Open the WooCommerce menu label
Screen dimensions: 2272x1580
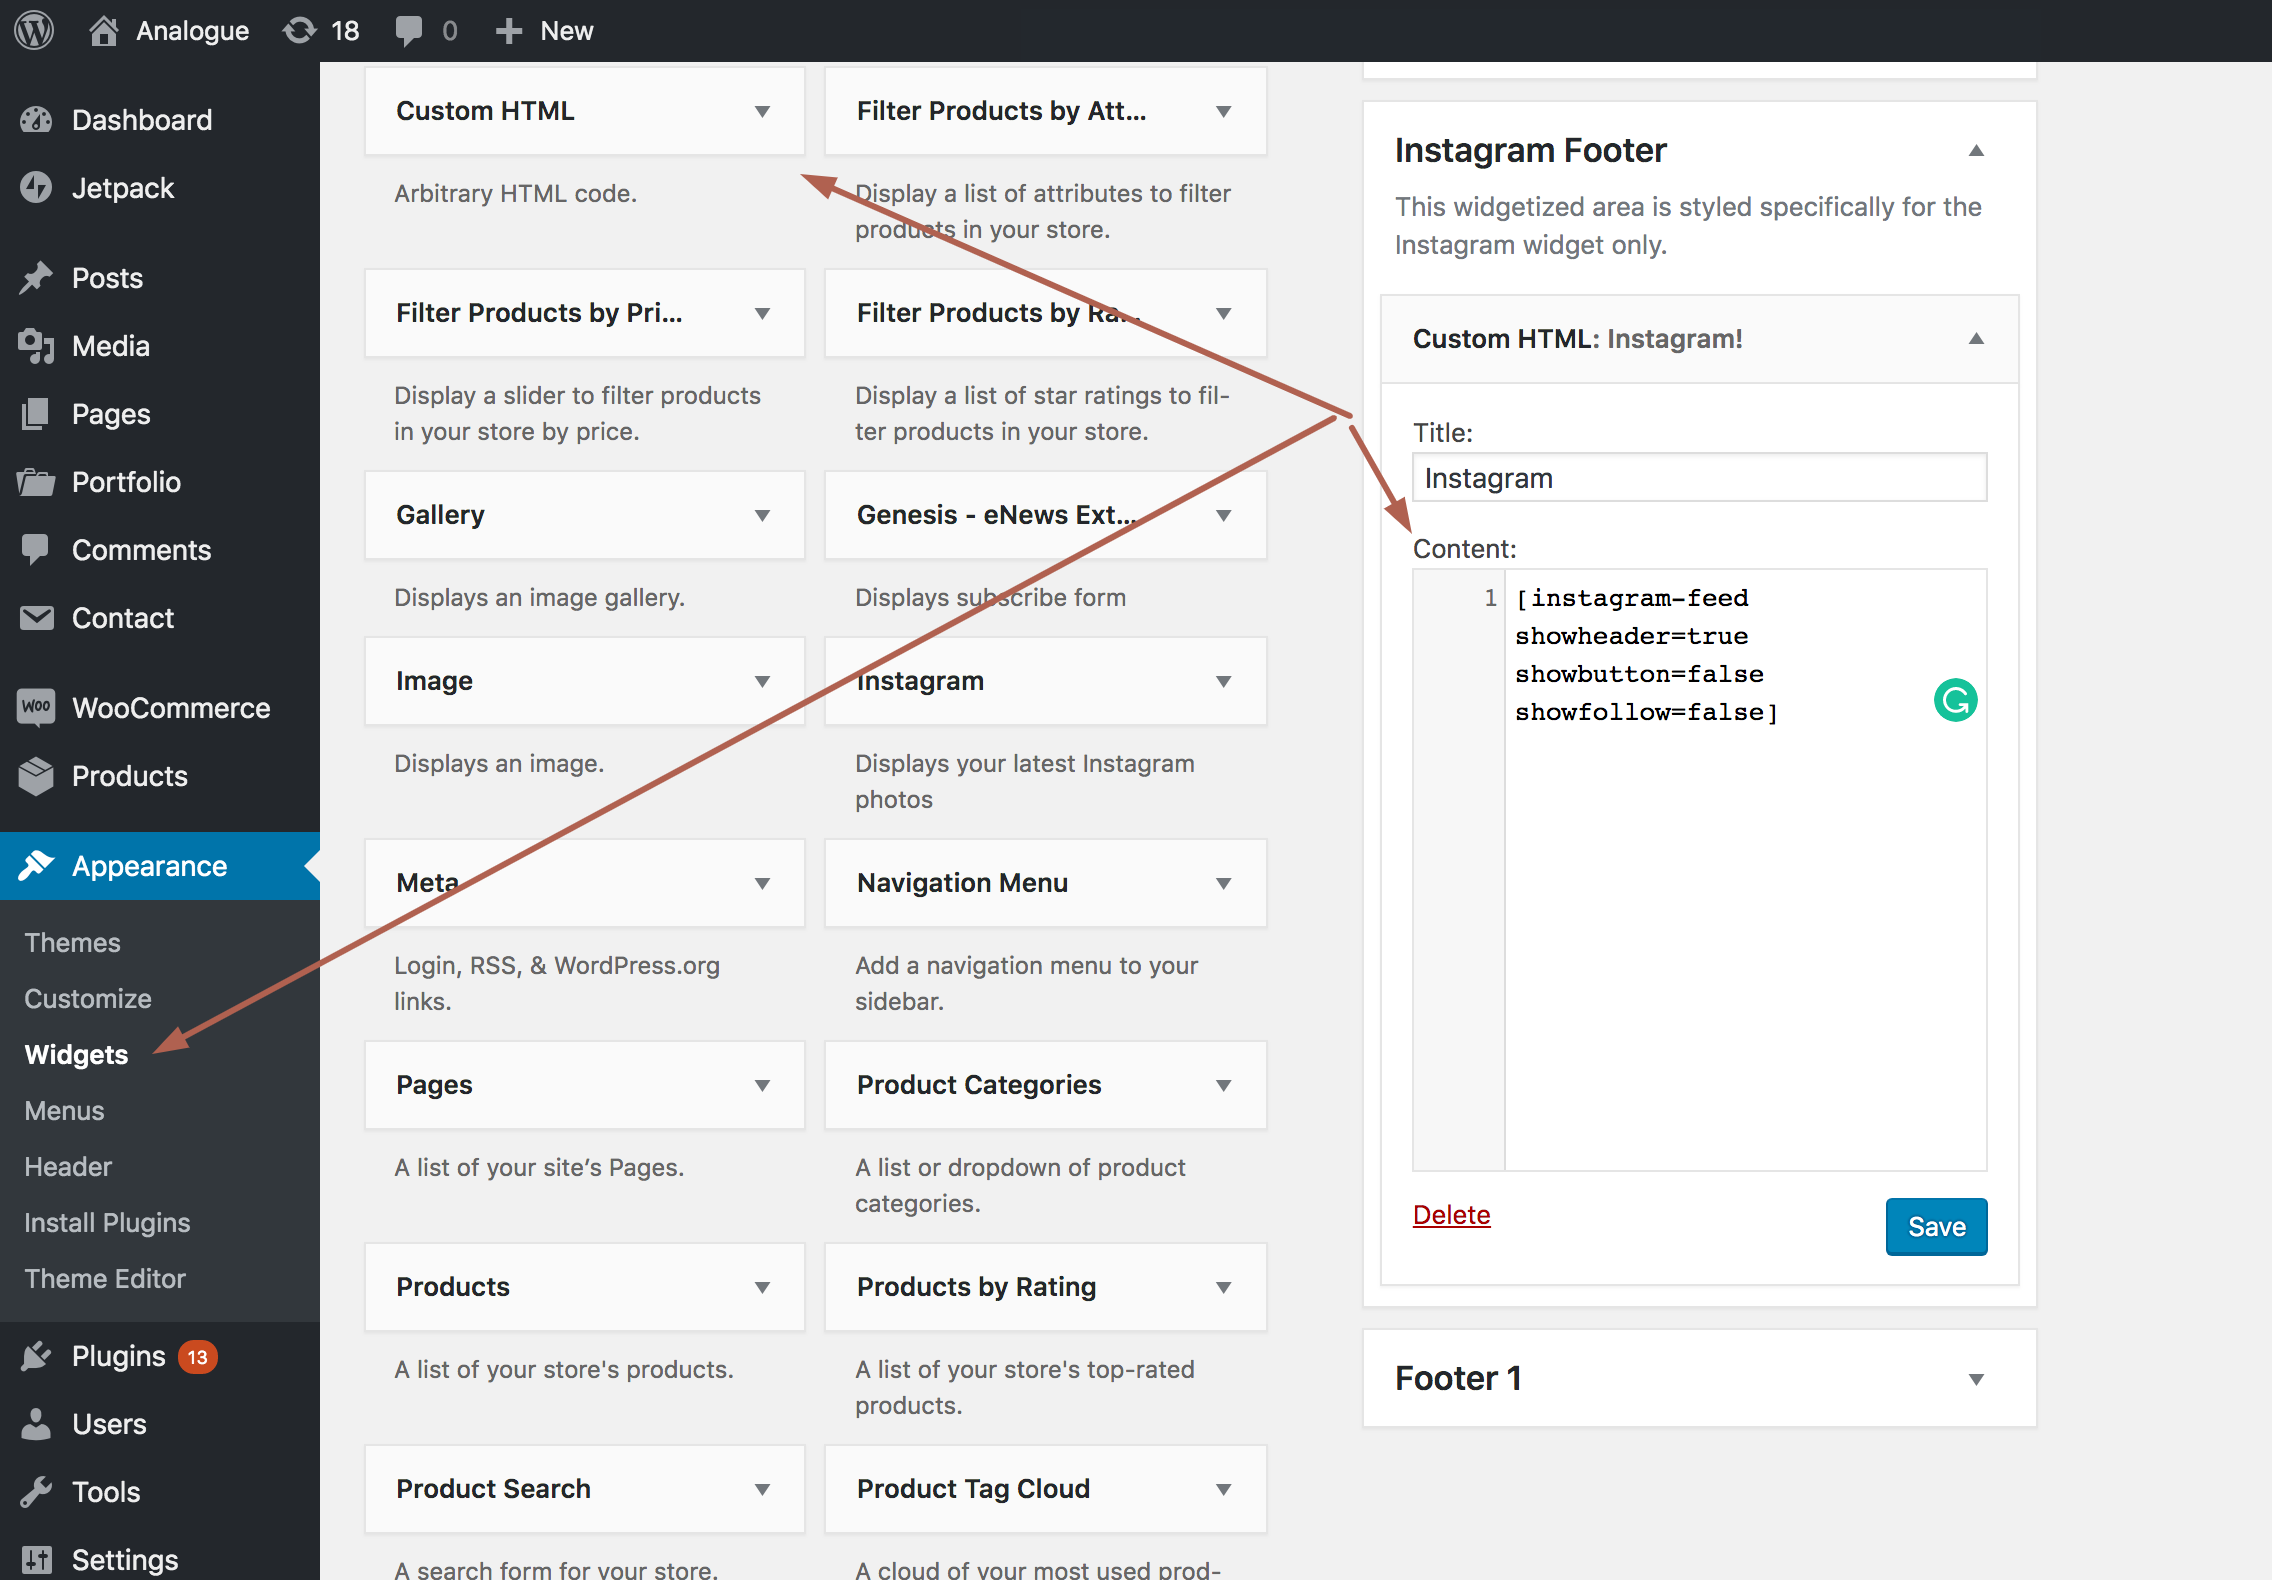171,708
